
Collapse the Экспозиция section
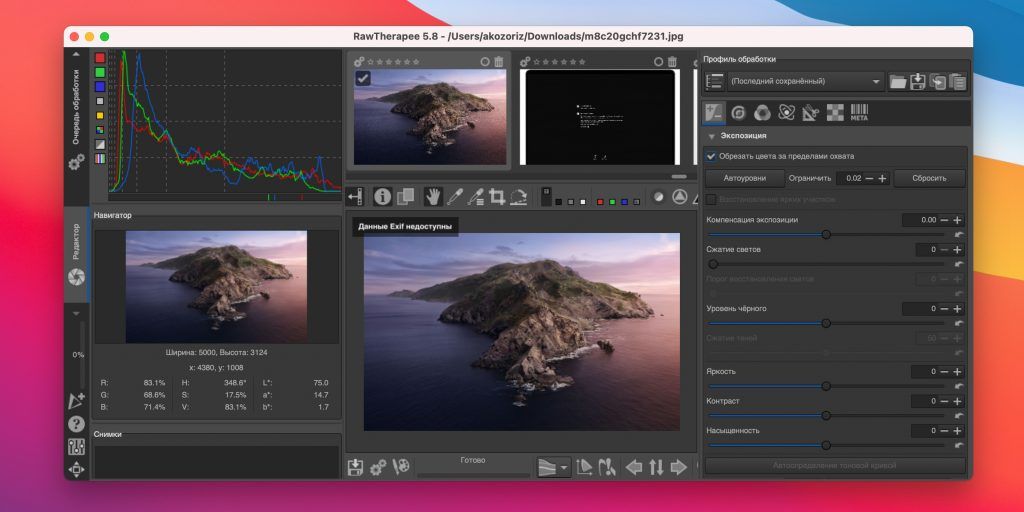point(712,135)
